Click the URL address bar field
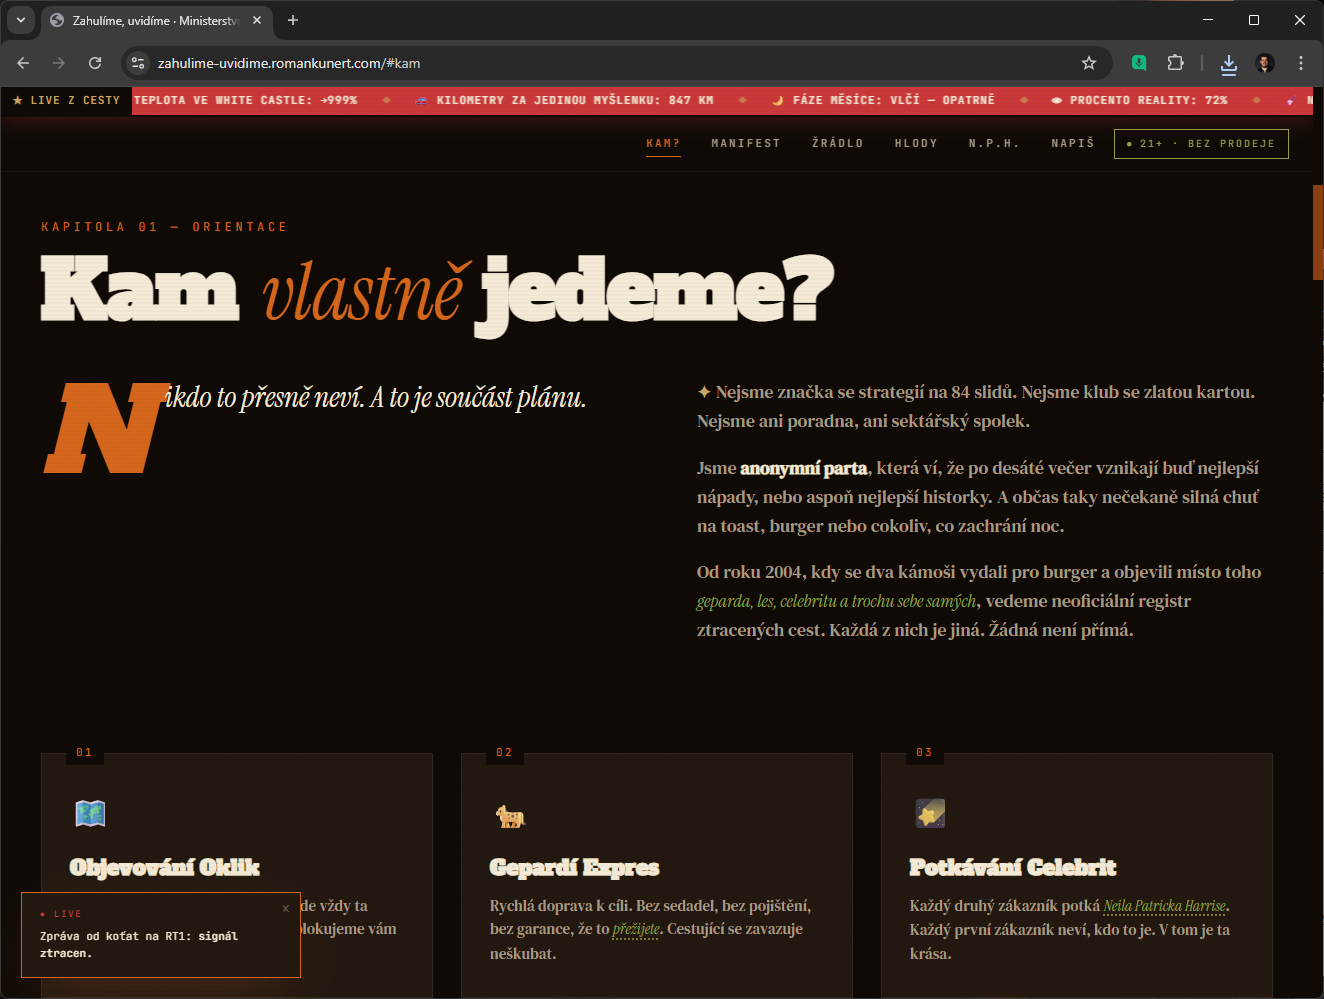Viewport: 1324px width, 999px height. click(x=600, y=63)
